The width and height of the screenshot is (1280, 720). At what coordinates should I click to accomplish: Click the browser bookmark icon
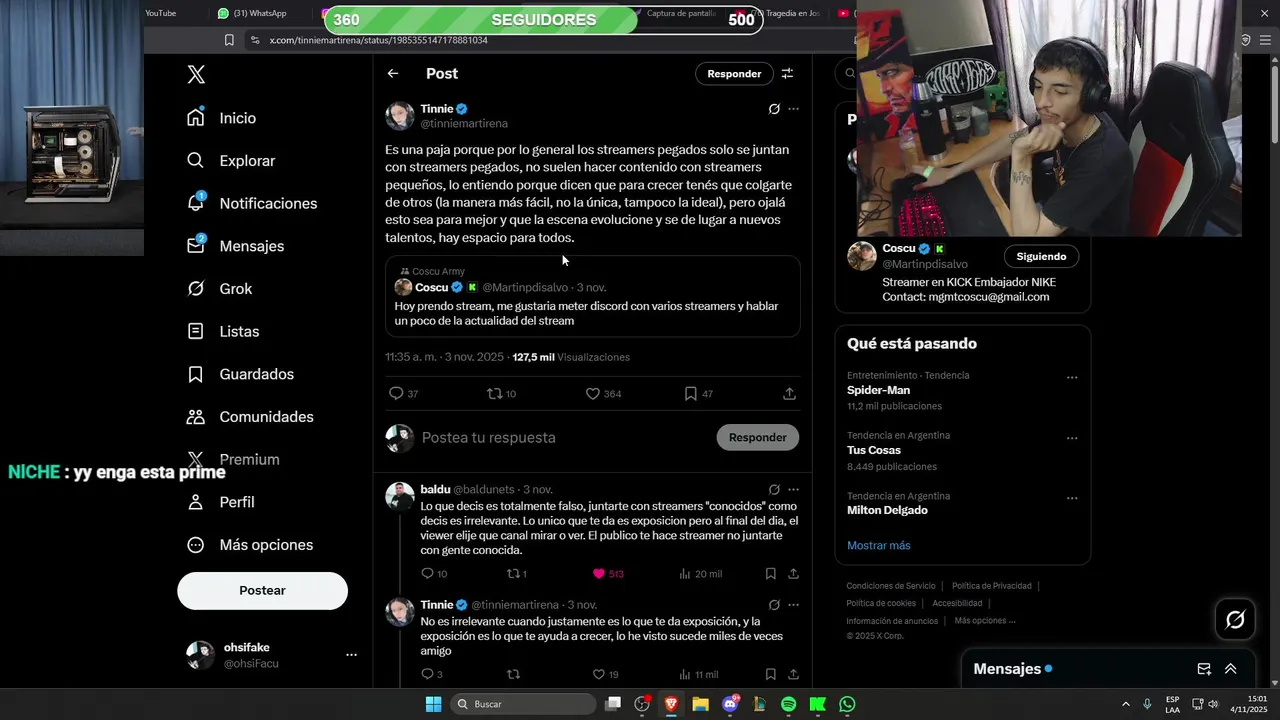click(229, 40)
